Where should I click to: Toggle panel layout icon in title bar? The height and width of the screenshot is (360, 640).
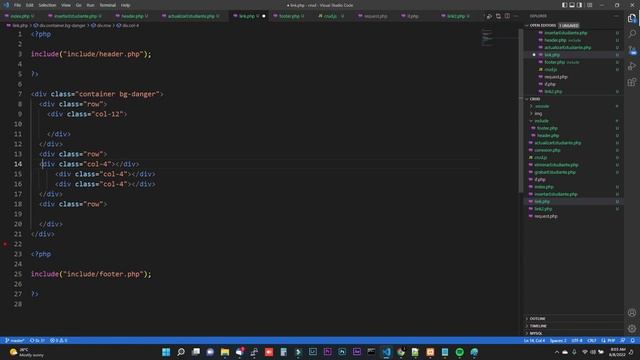572,5
